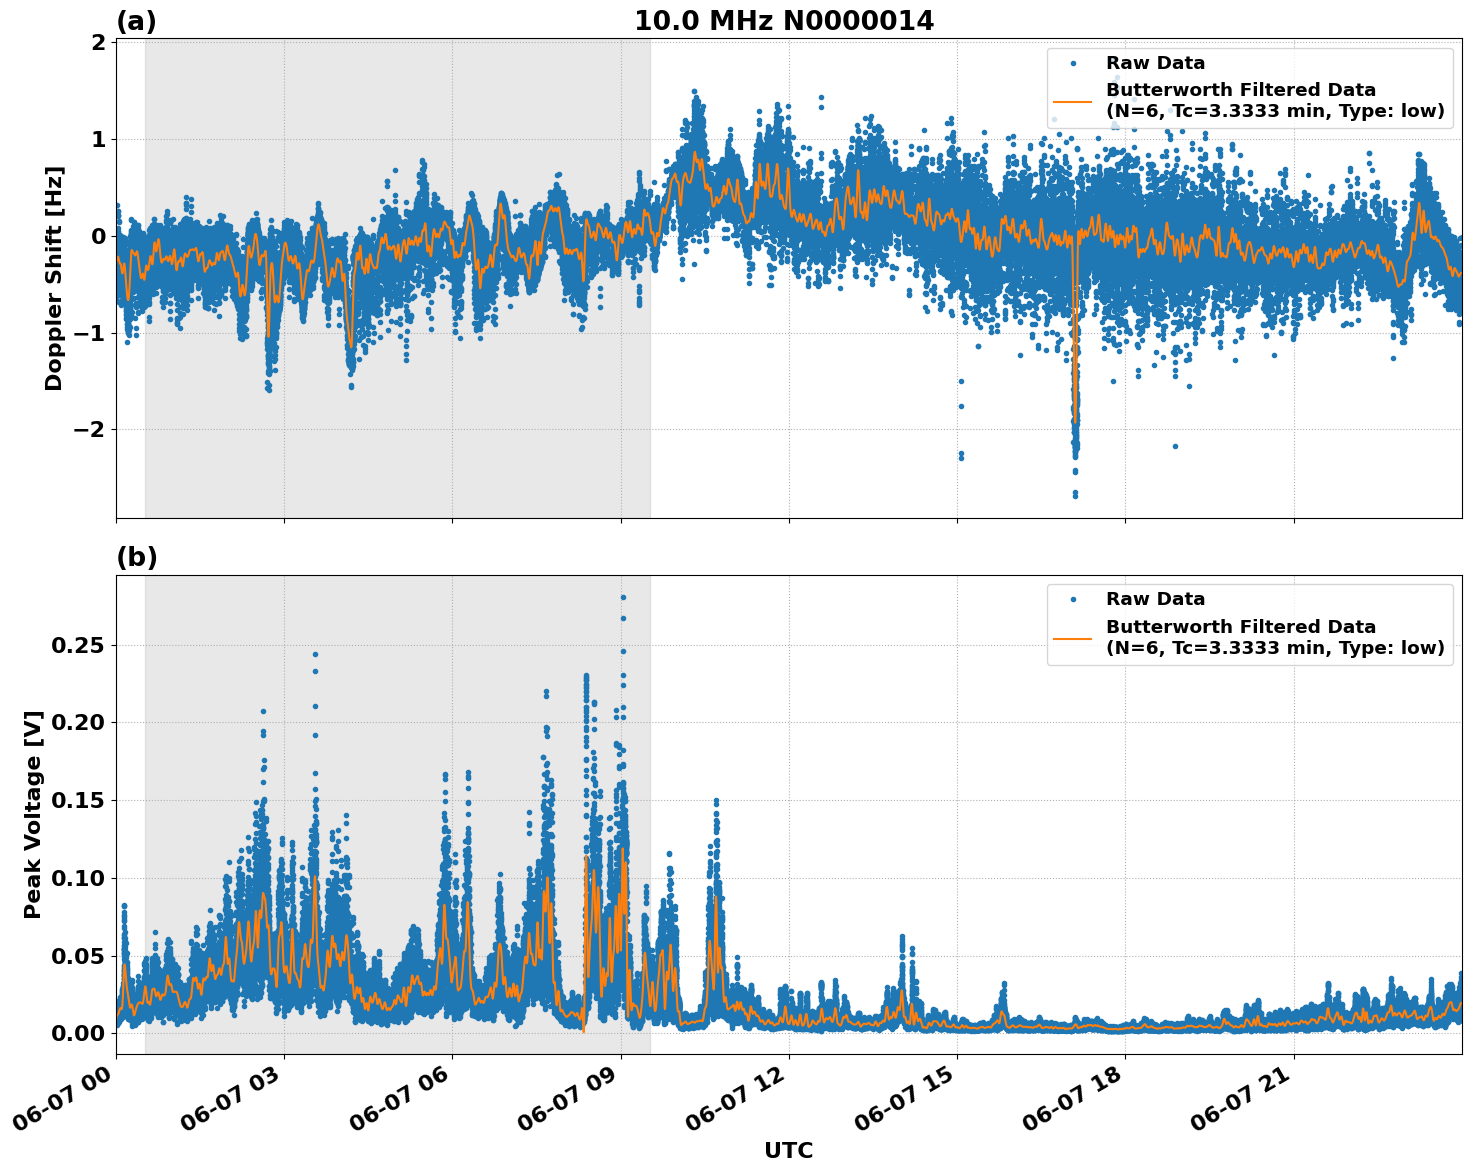The image size is (1471, 1172).
Task: Click the subplot label (a) to expand it
Action: [139, 18]
